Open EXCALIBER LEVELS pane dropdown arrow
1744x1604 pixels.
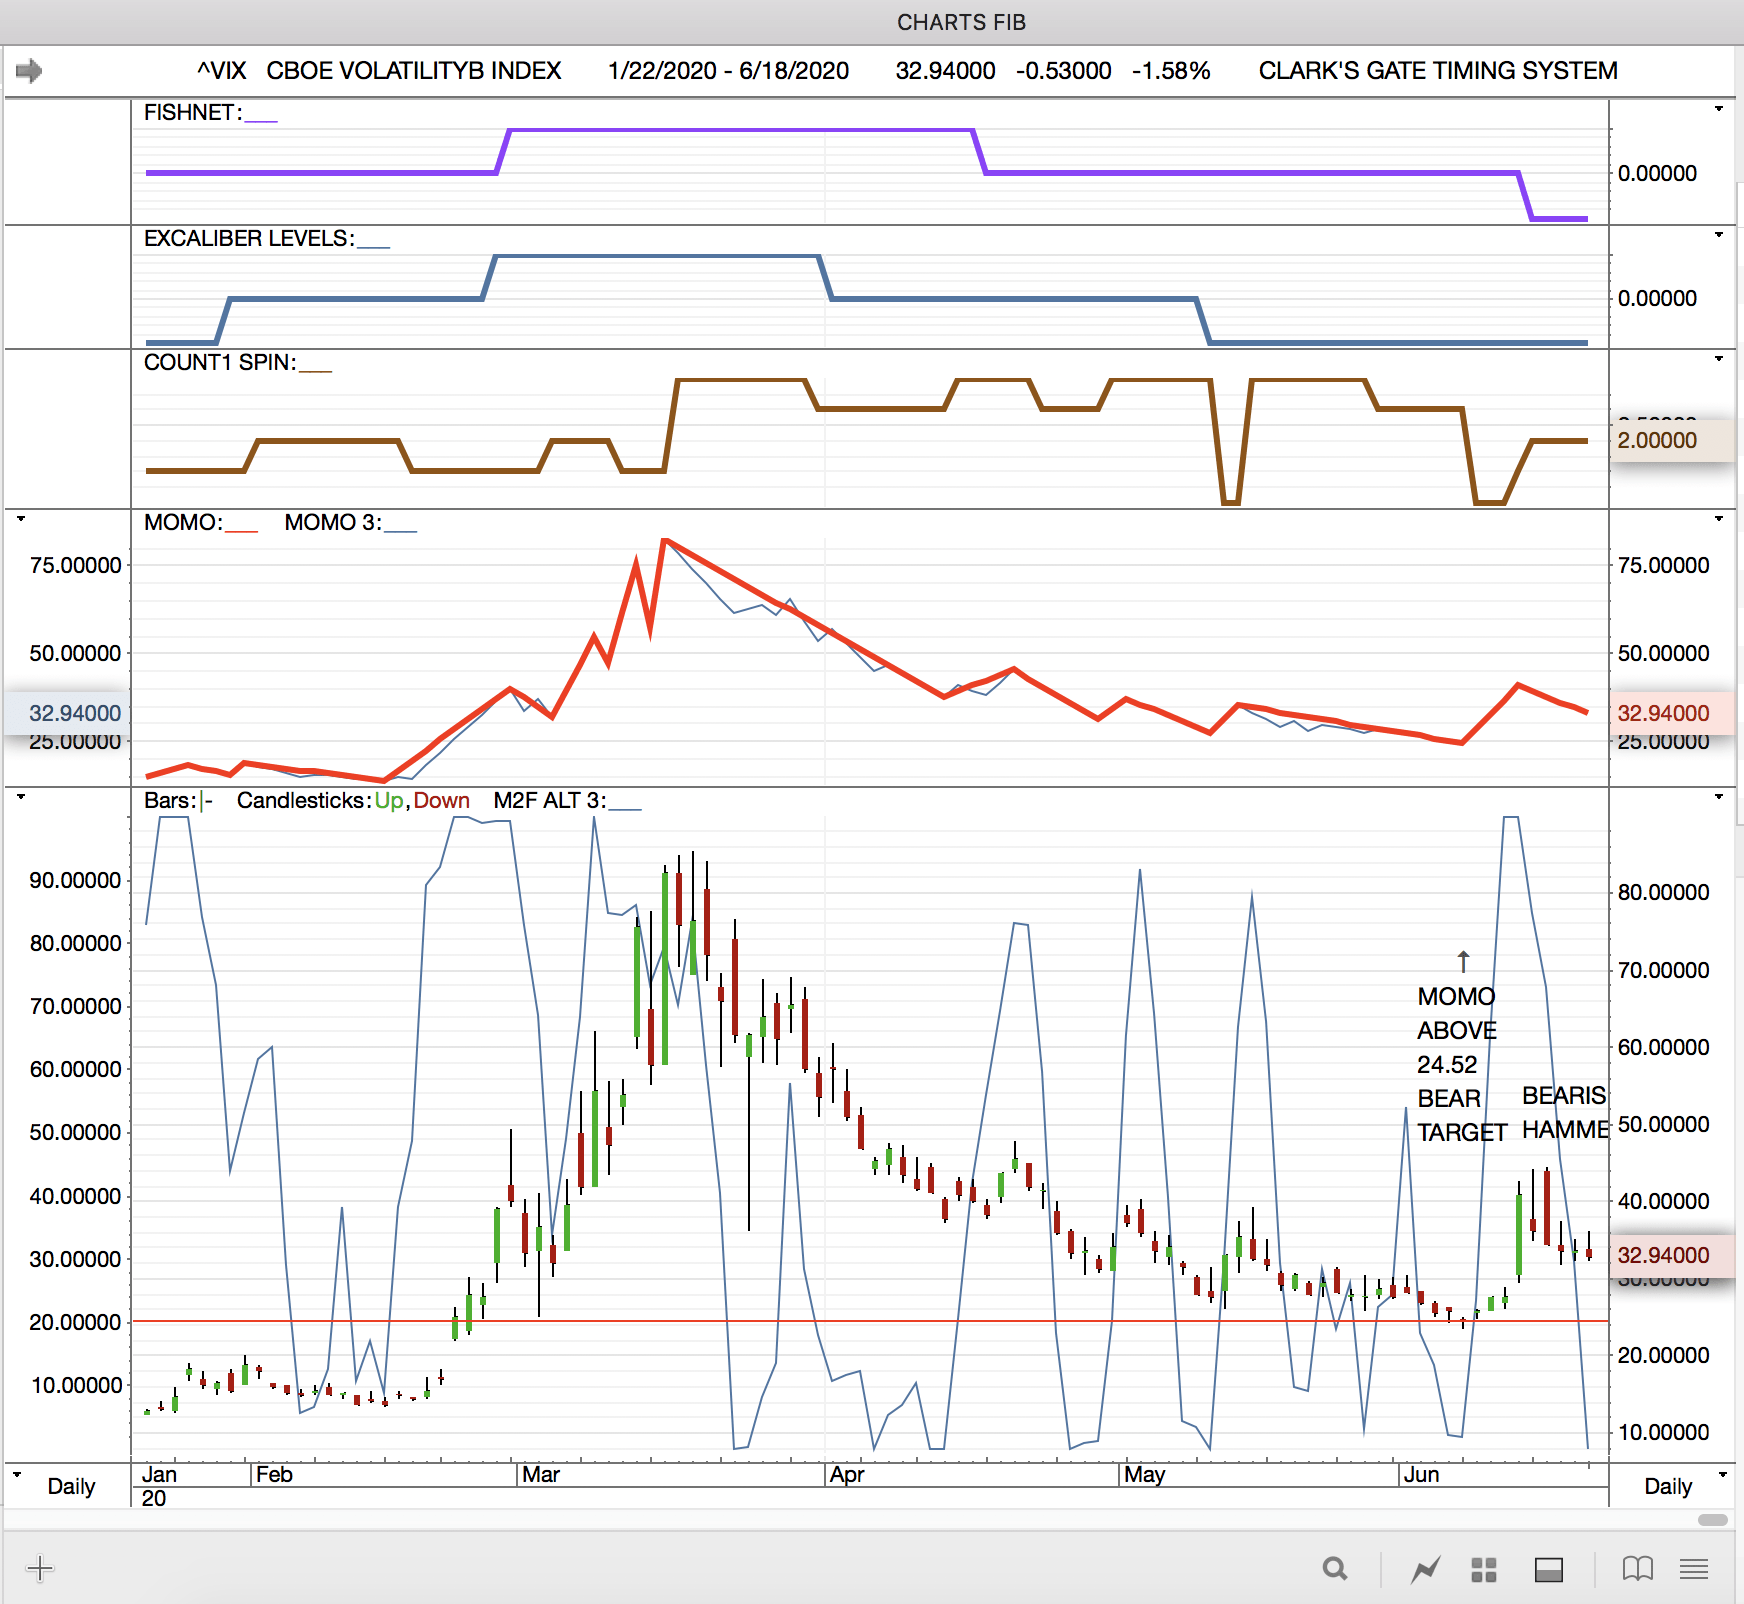point(1719,235)
